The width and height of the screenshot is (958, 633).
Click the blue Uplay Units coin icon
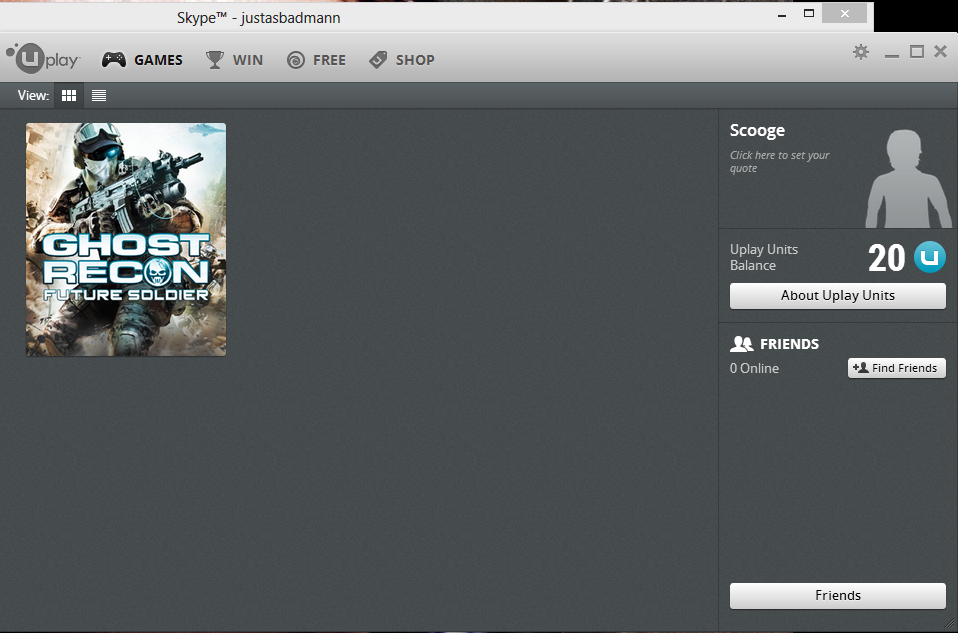(929, 257)
